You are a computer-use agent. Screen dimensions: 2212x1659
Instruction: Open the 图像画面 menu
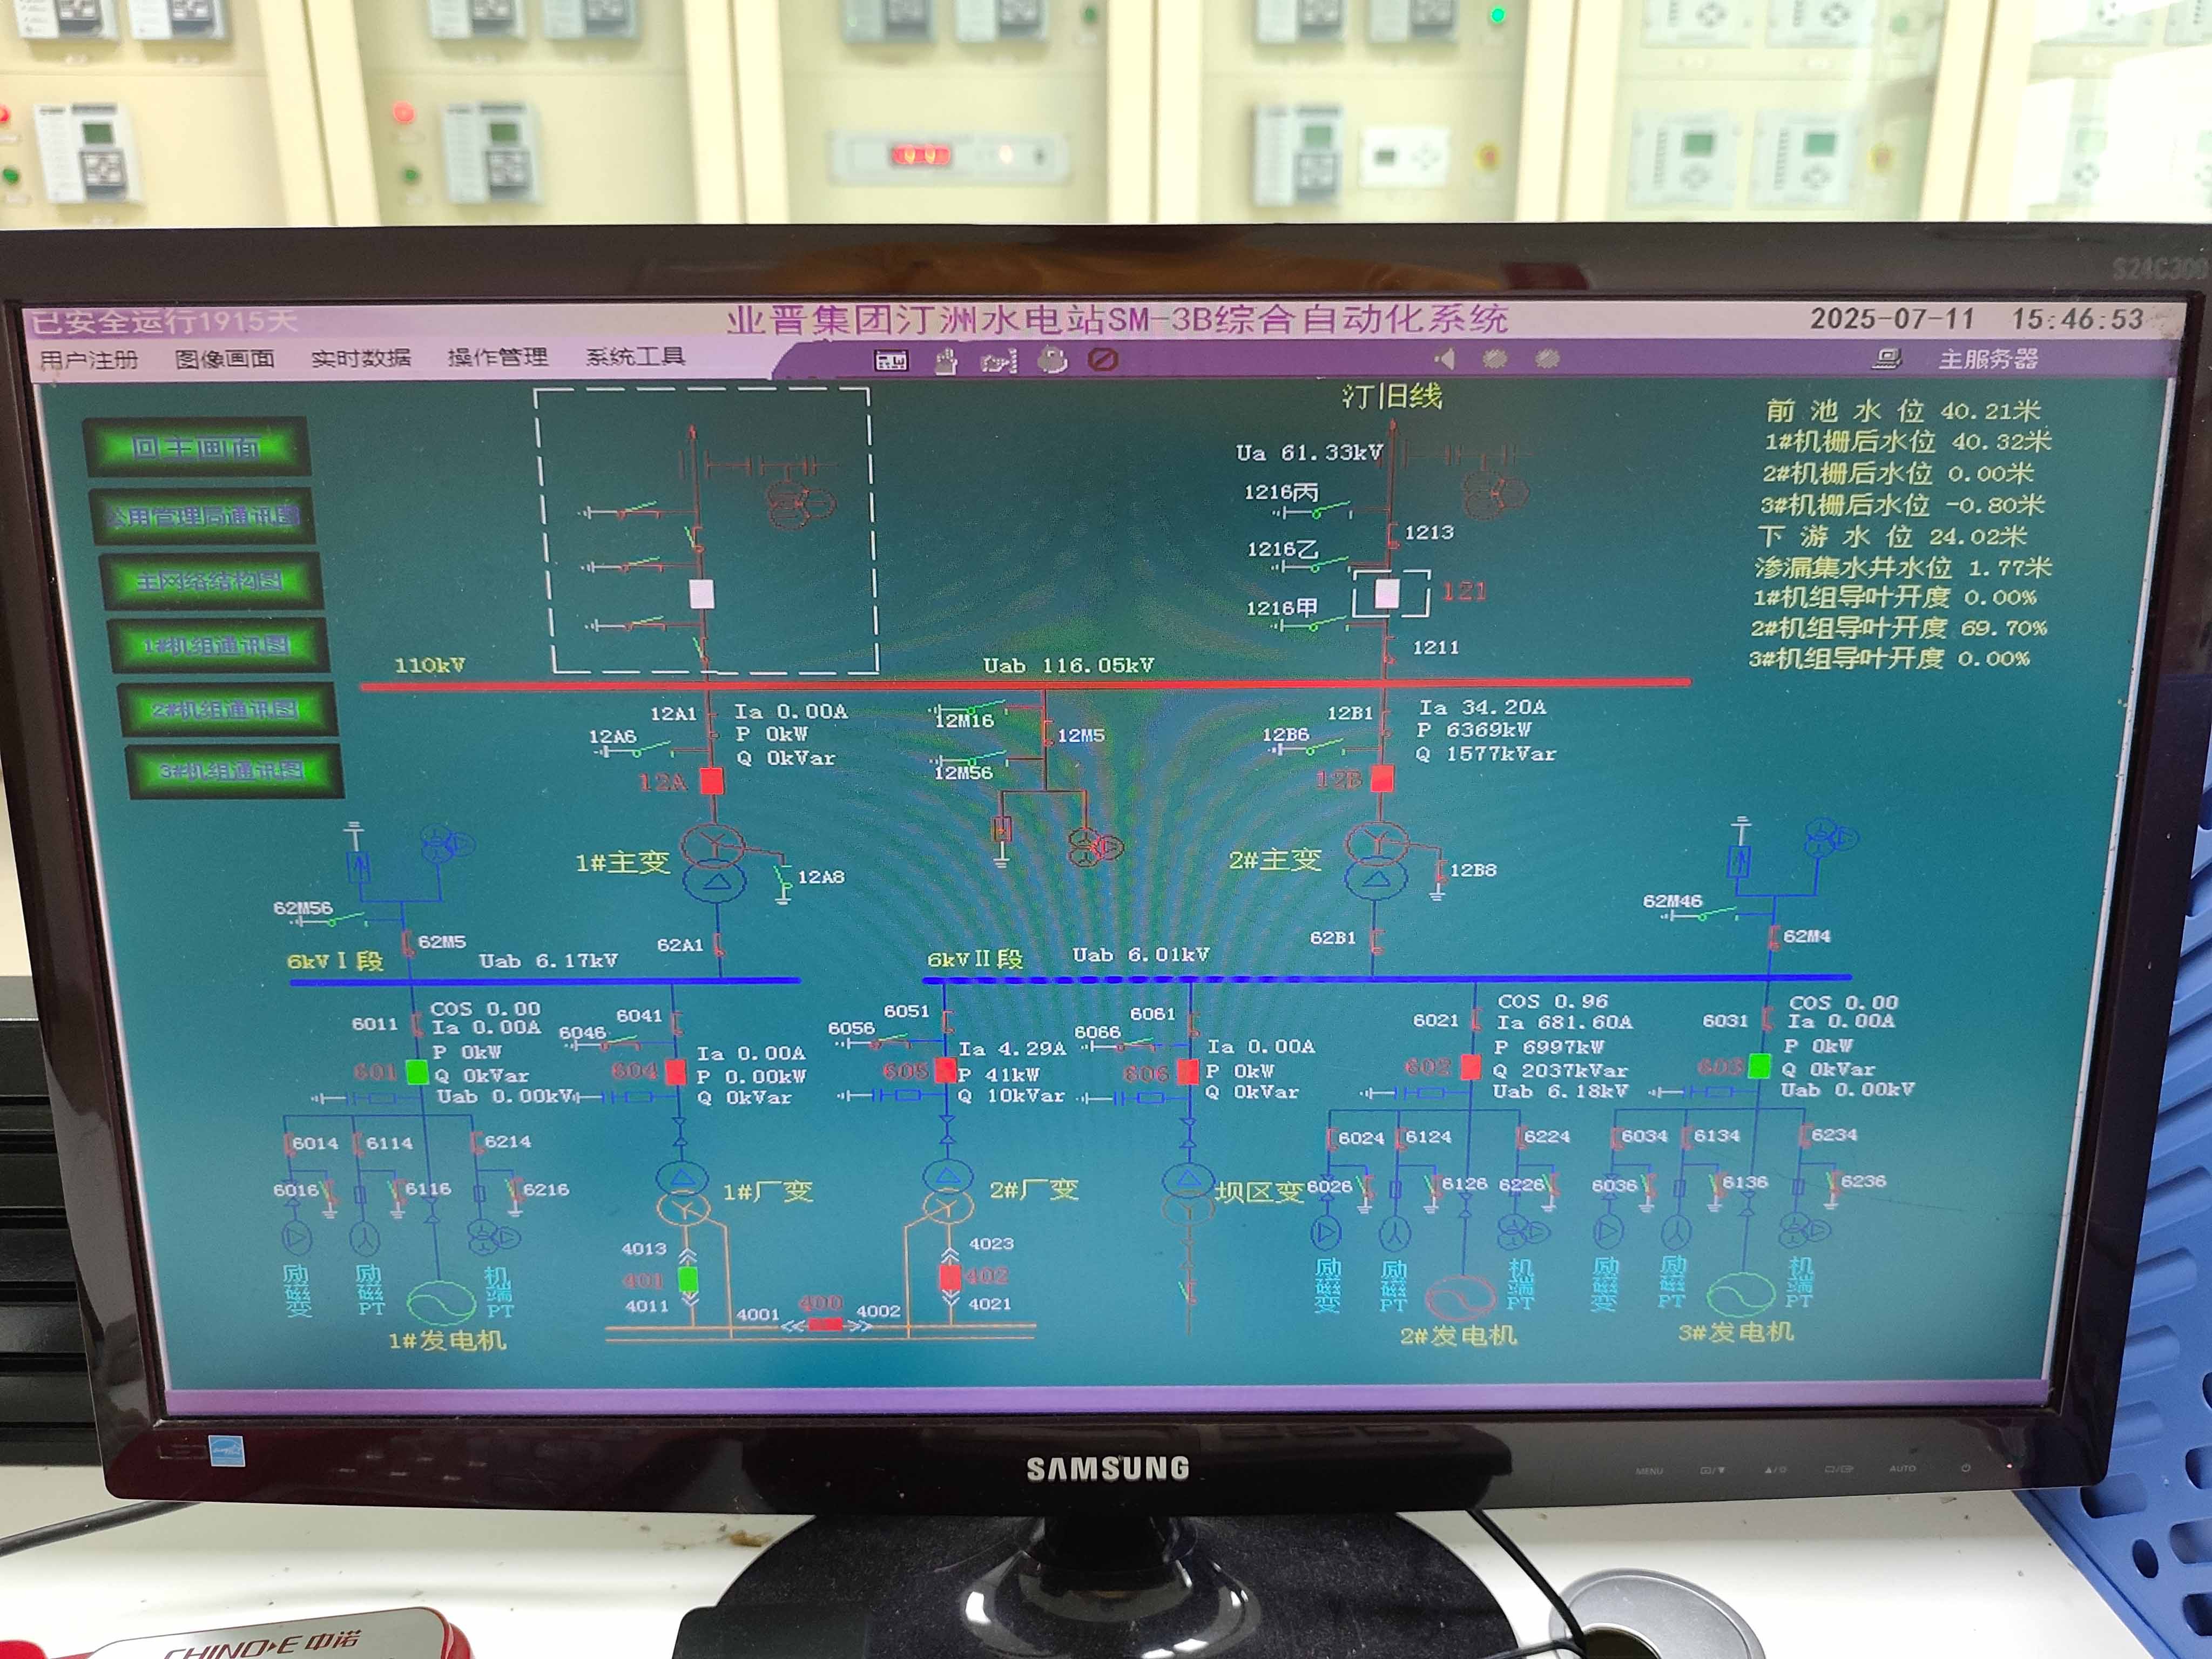[x=224, y=358]
